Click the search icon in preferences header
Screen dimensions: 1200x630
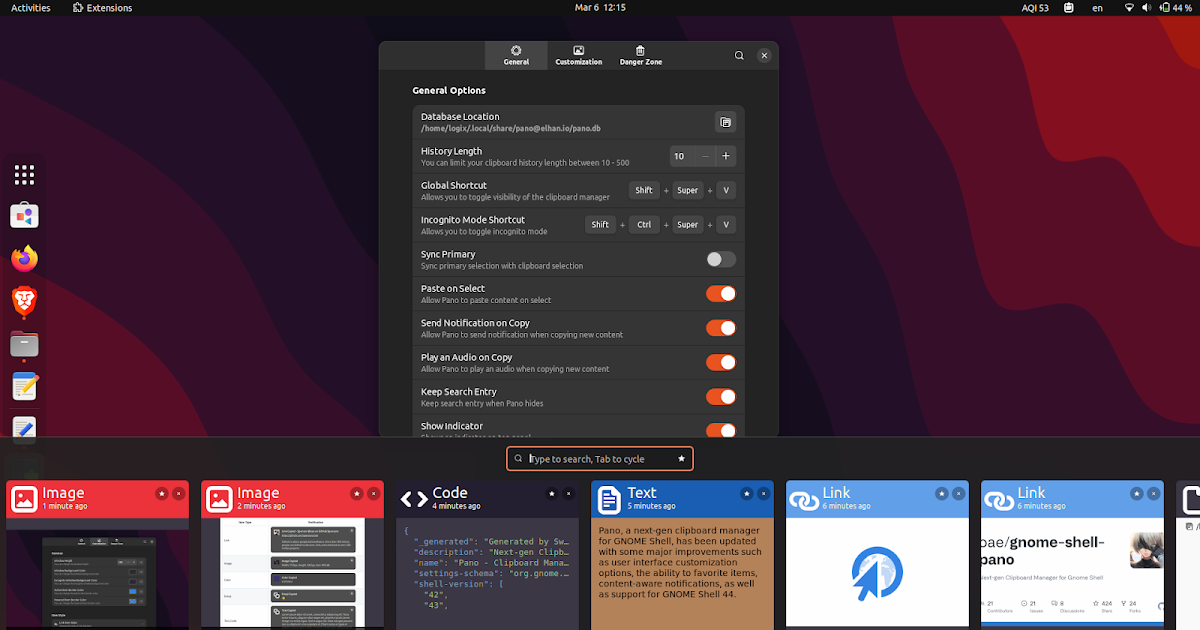click(x=739, y=56)
